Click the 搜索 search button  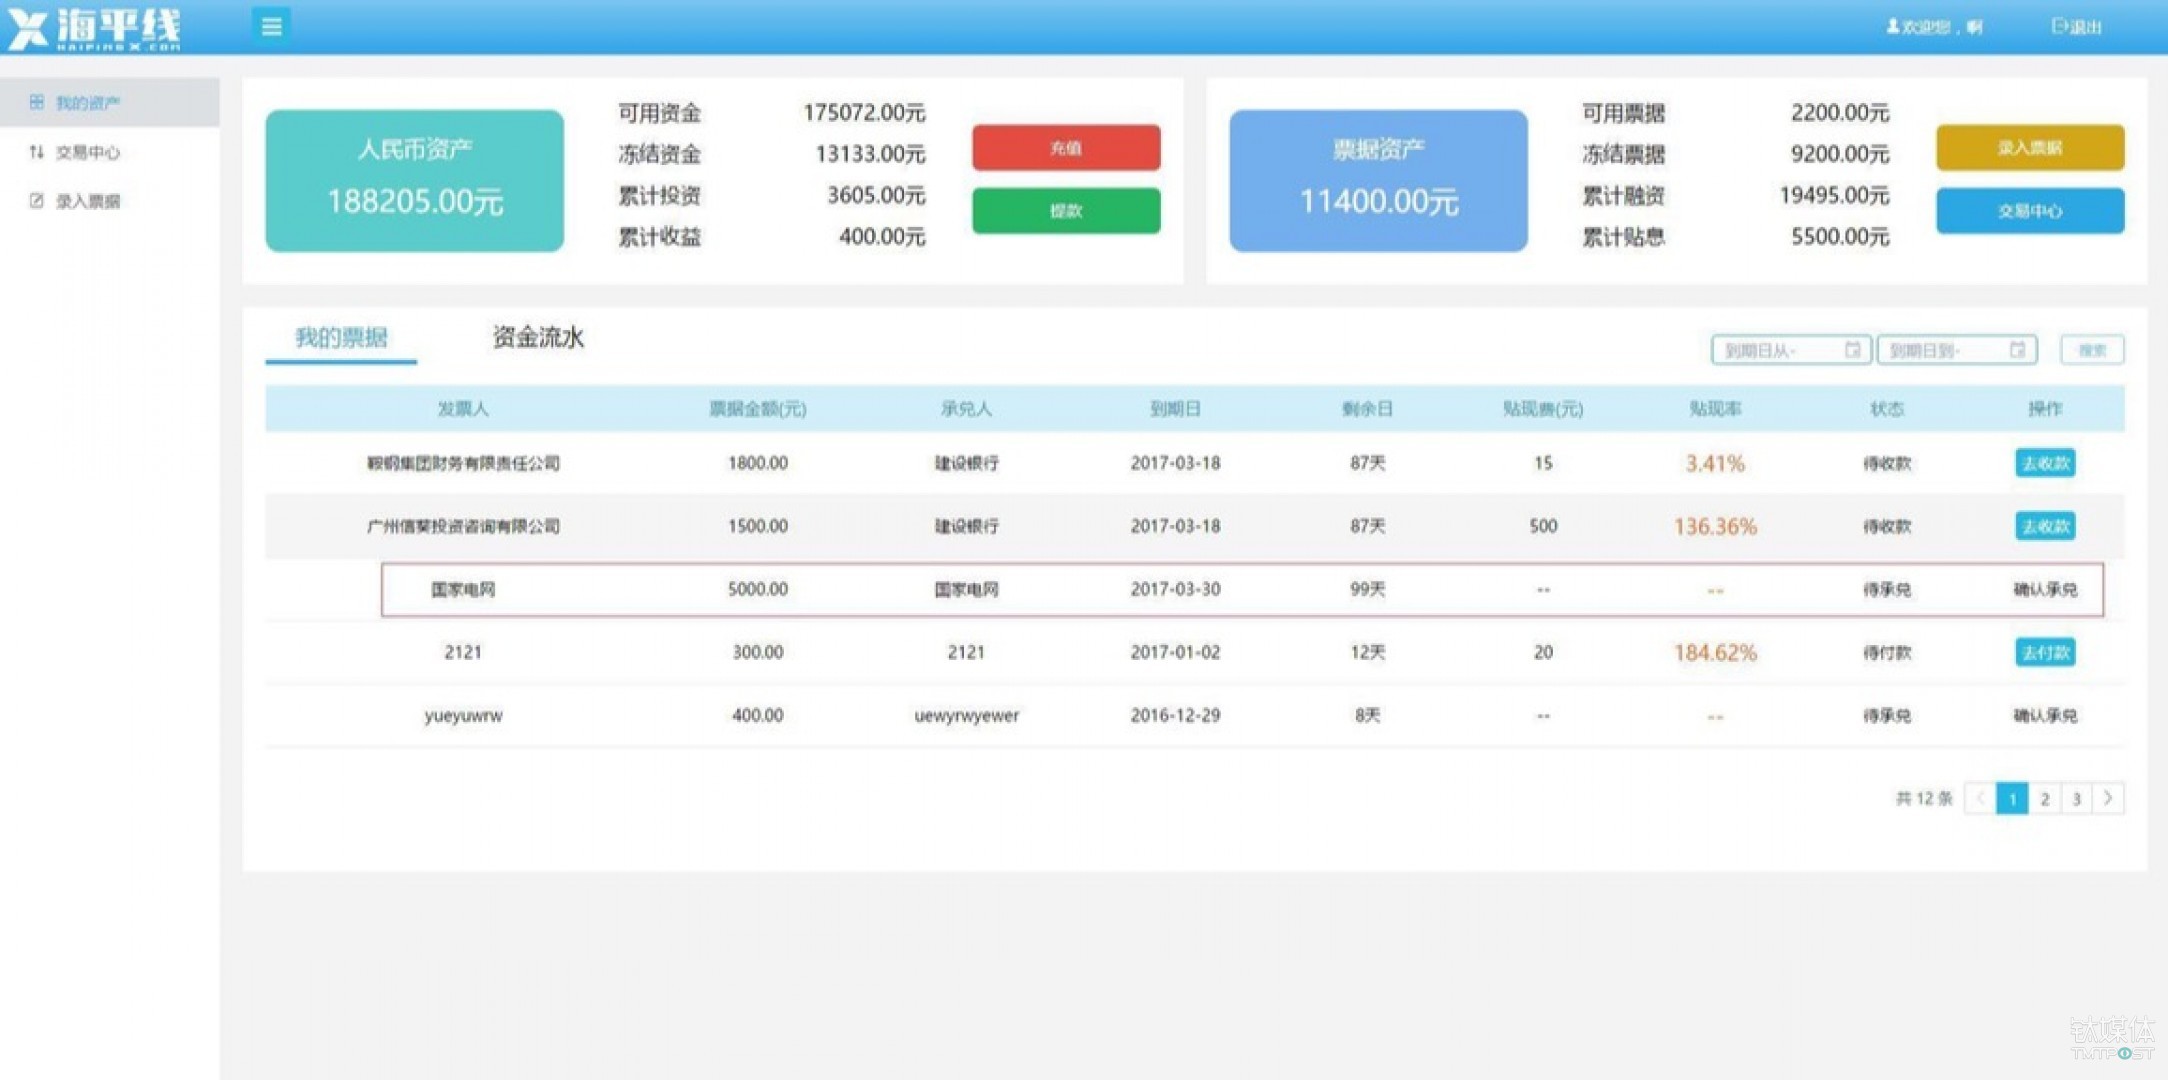(2092, 350)
